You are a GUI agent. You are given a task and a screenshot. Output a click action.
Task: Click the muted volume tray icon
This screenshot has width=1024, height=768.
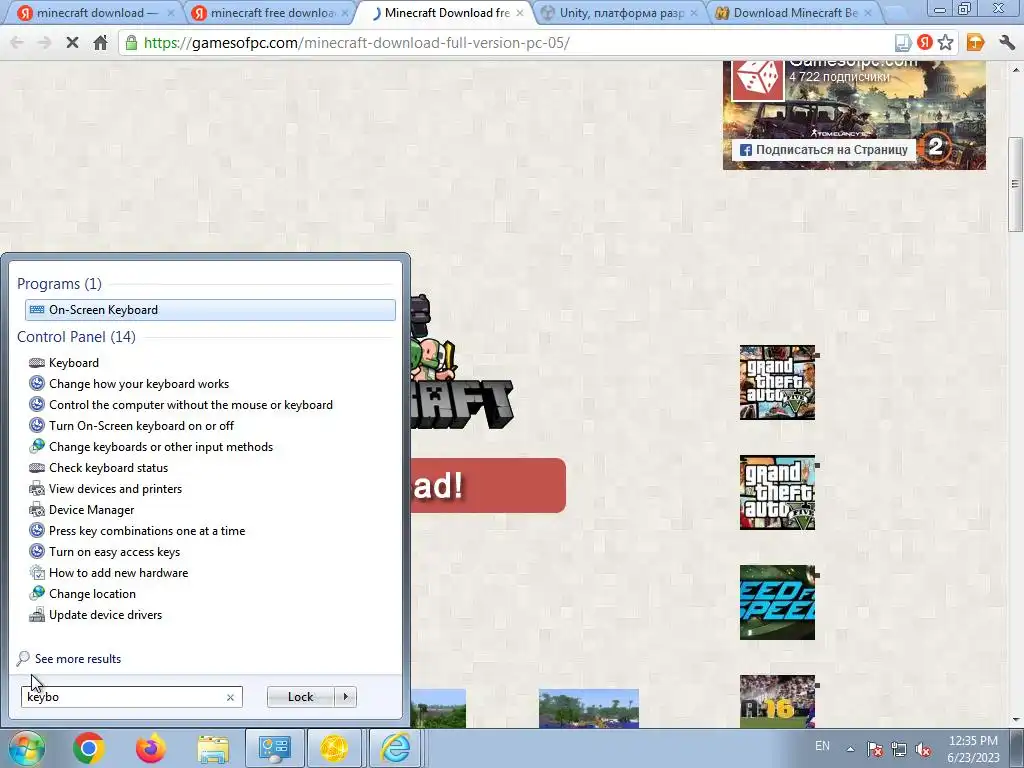click(923, 749)
